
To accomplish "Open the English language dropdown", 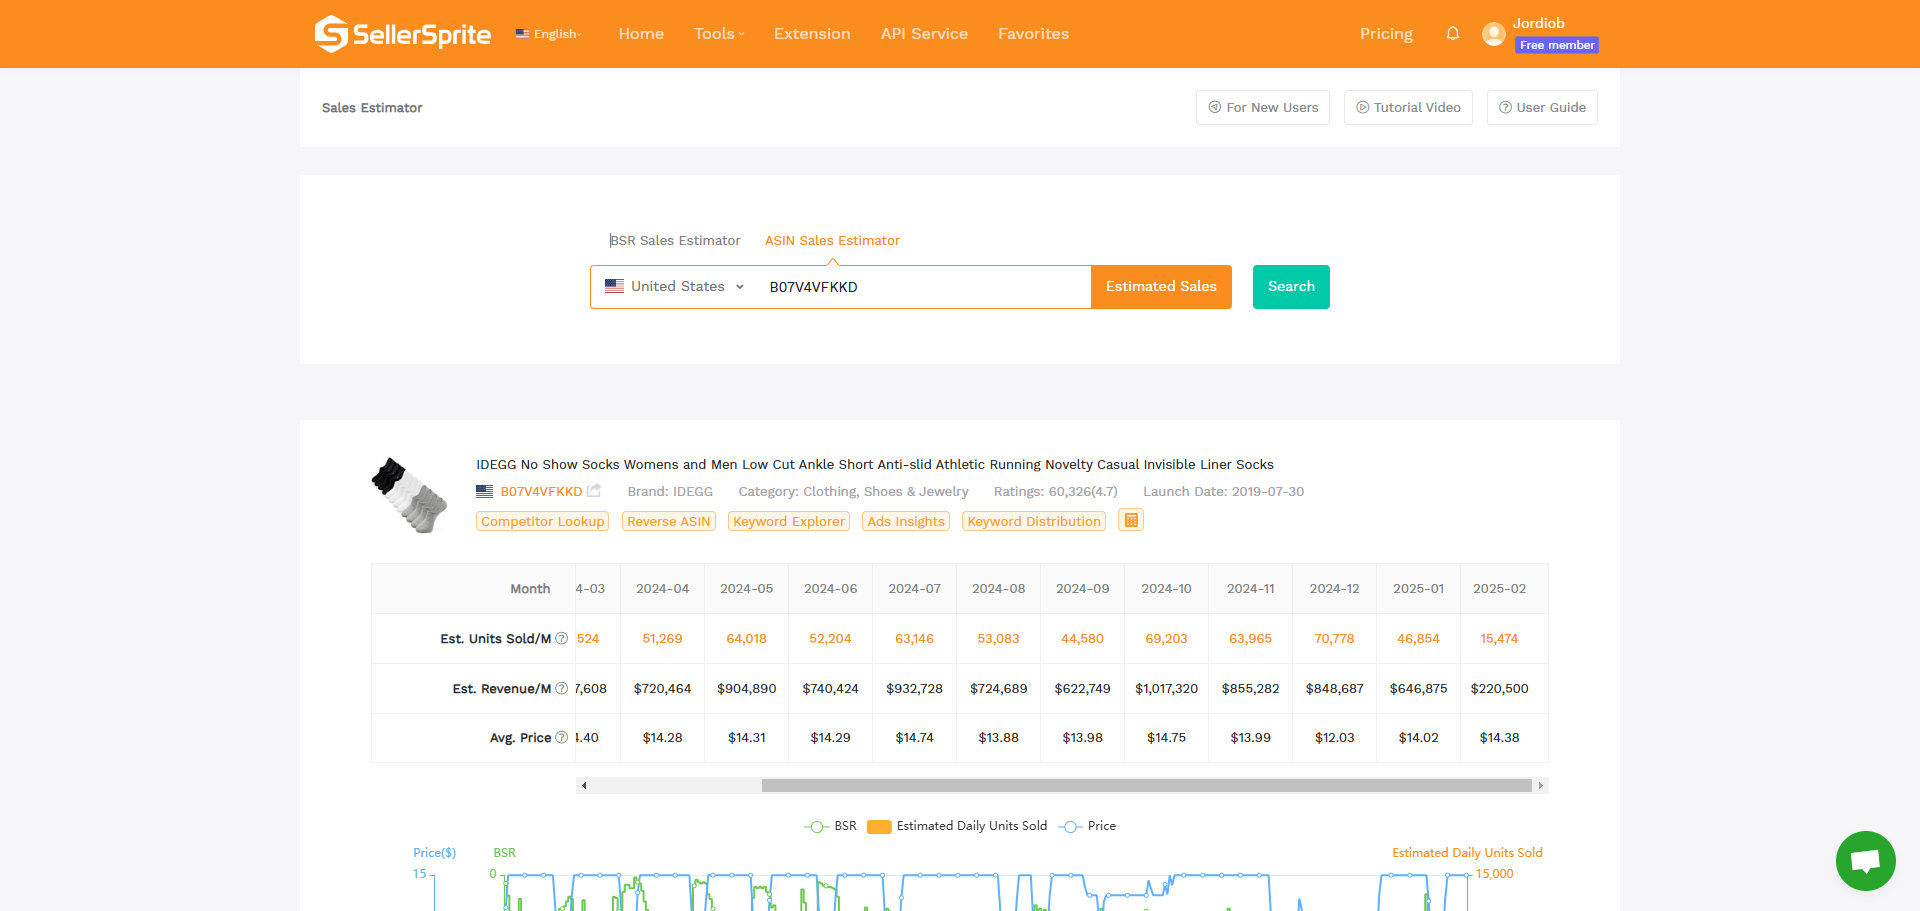I will 549,34.
